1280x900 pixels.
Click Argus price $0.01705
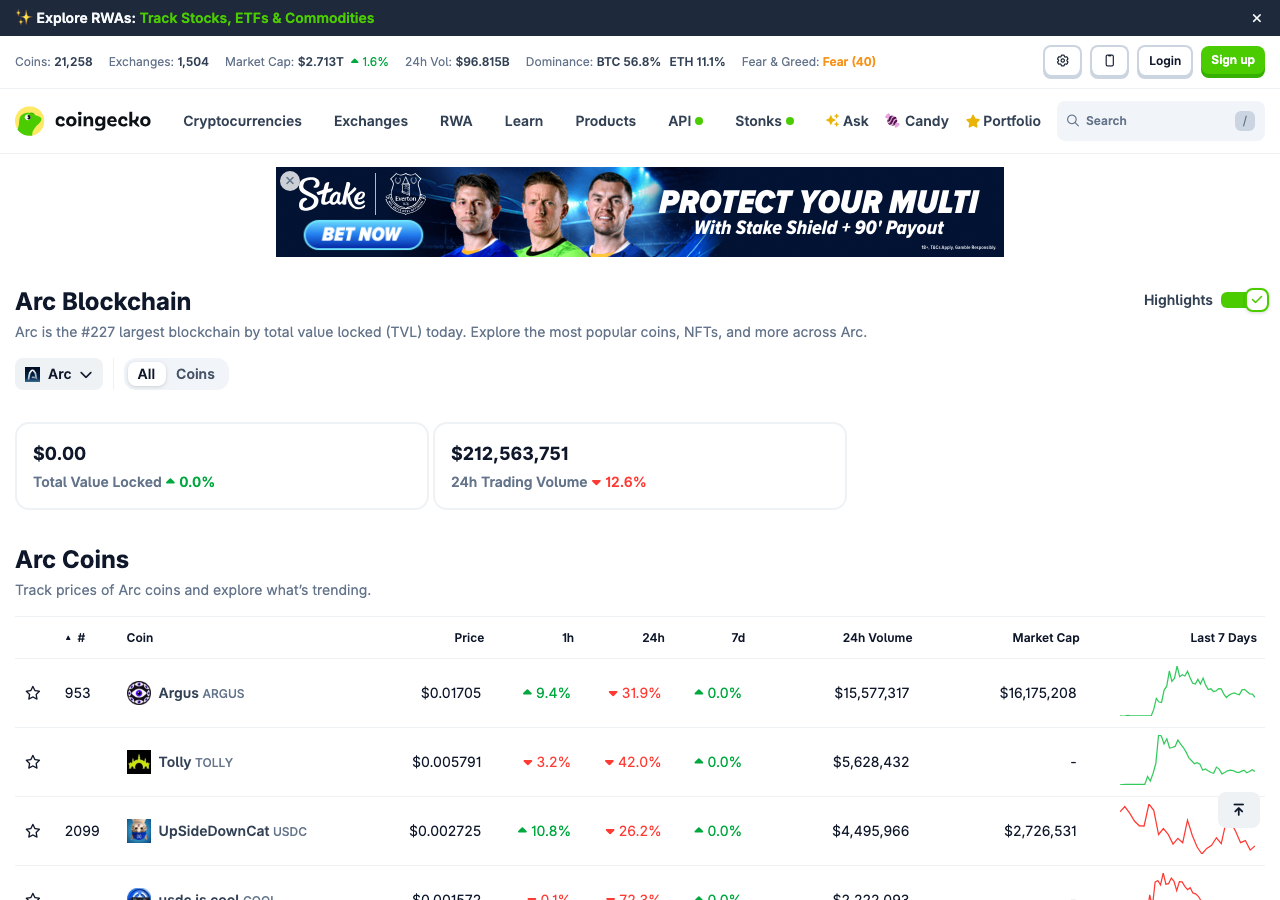pos(451,693)
